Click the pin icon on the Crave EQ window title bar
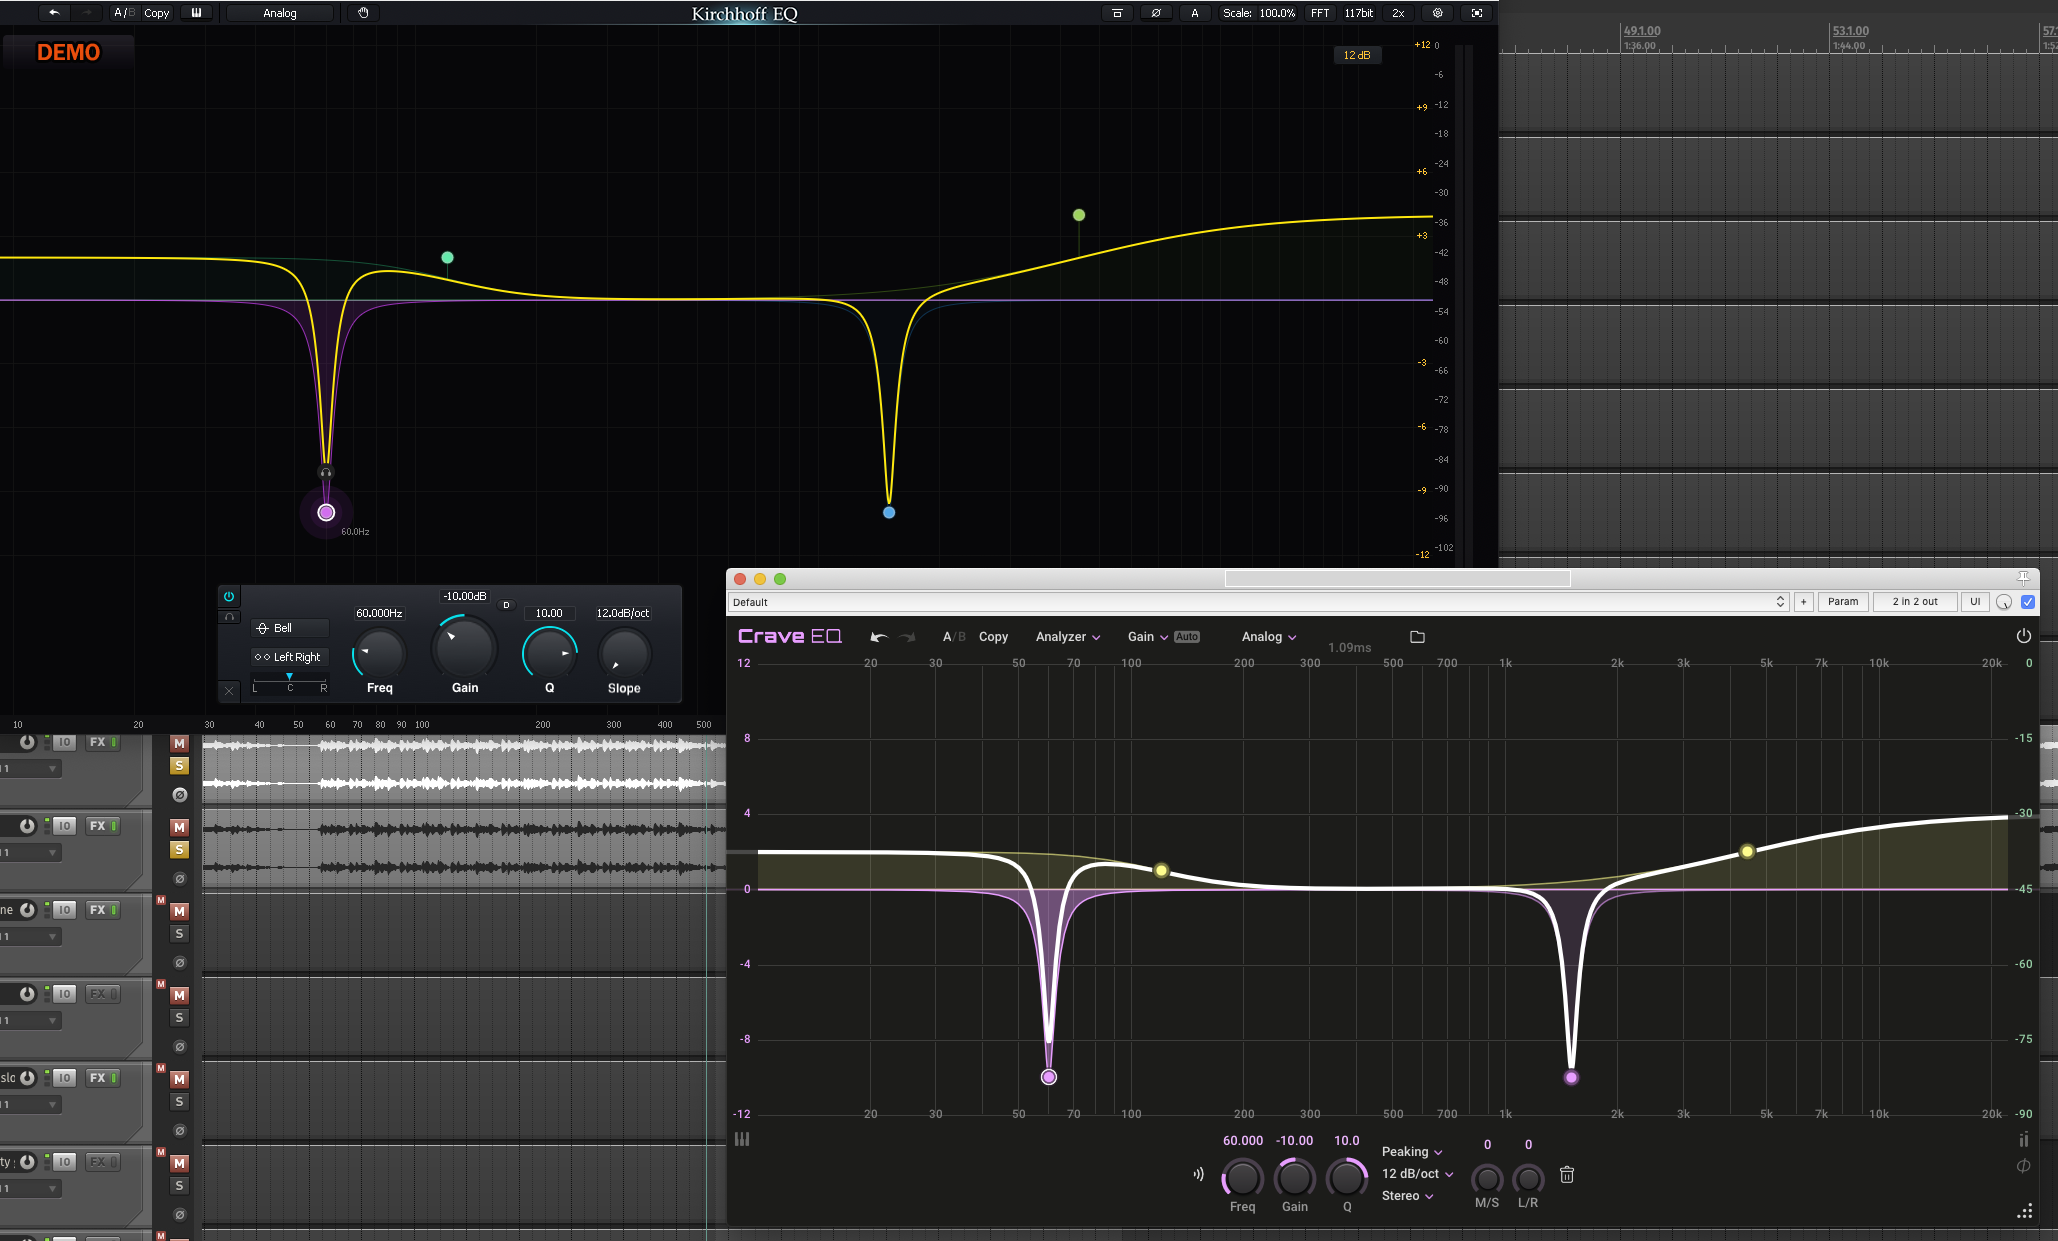This screenshot has width=2058, height=1241. pyautogui.click(x=2023, y=578)
